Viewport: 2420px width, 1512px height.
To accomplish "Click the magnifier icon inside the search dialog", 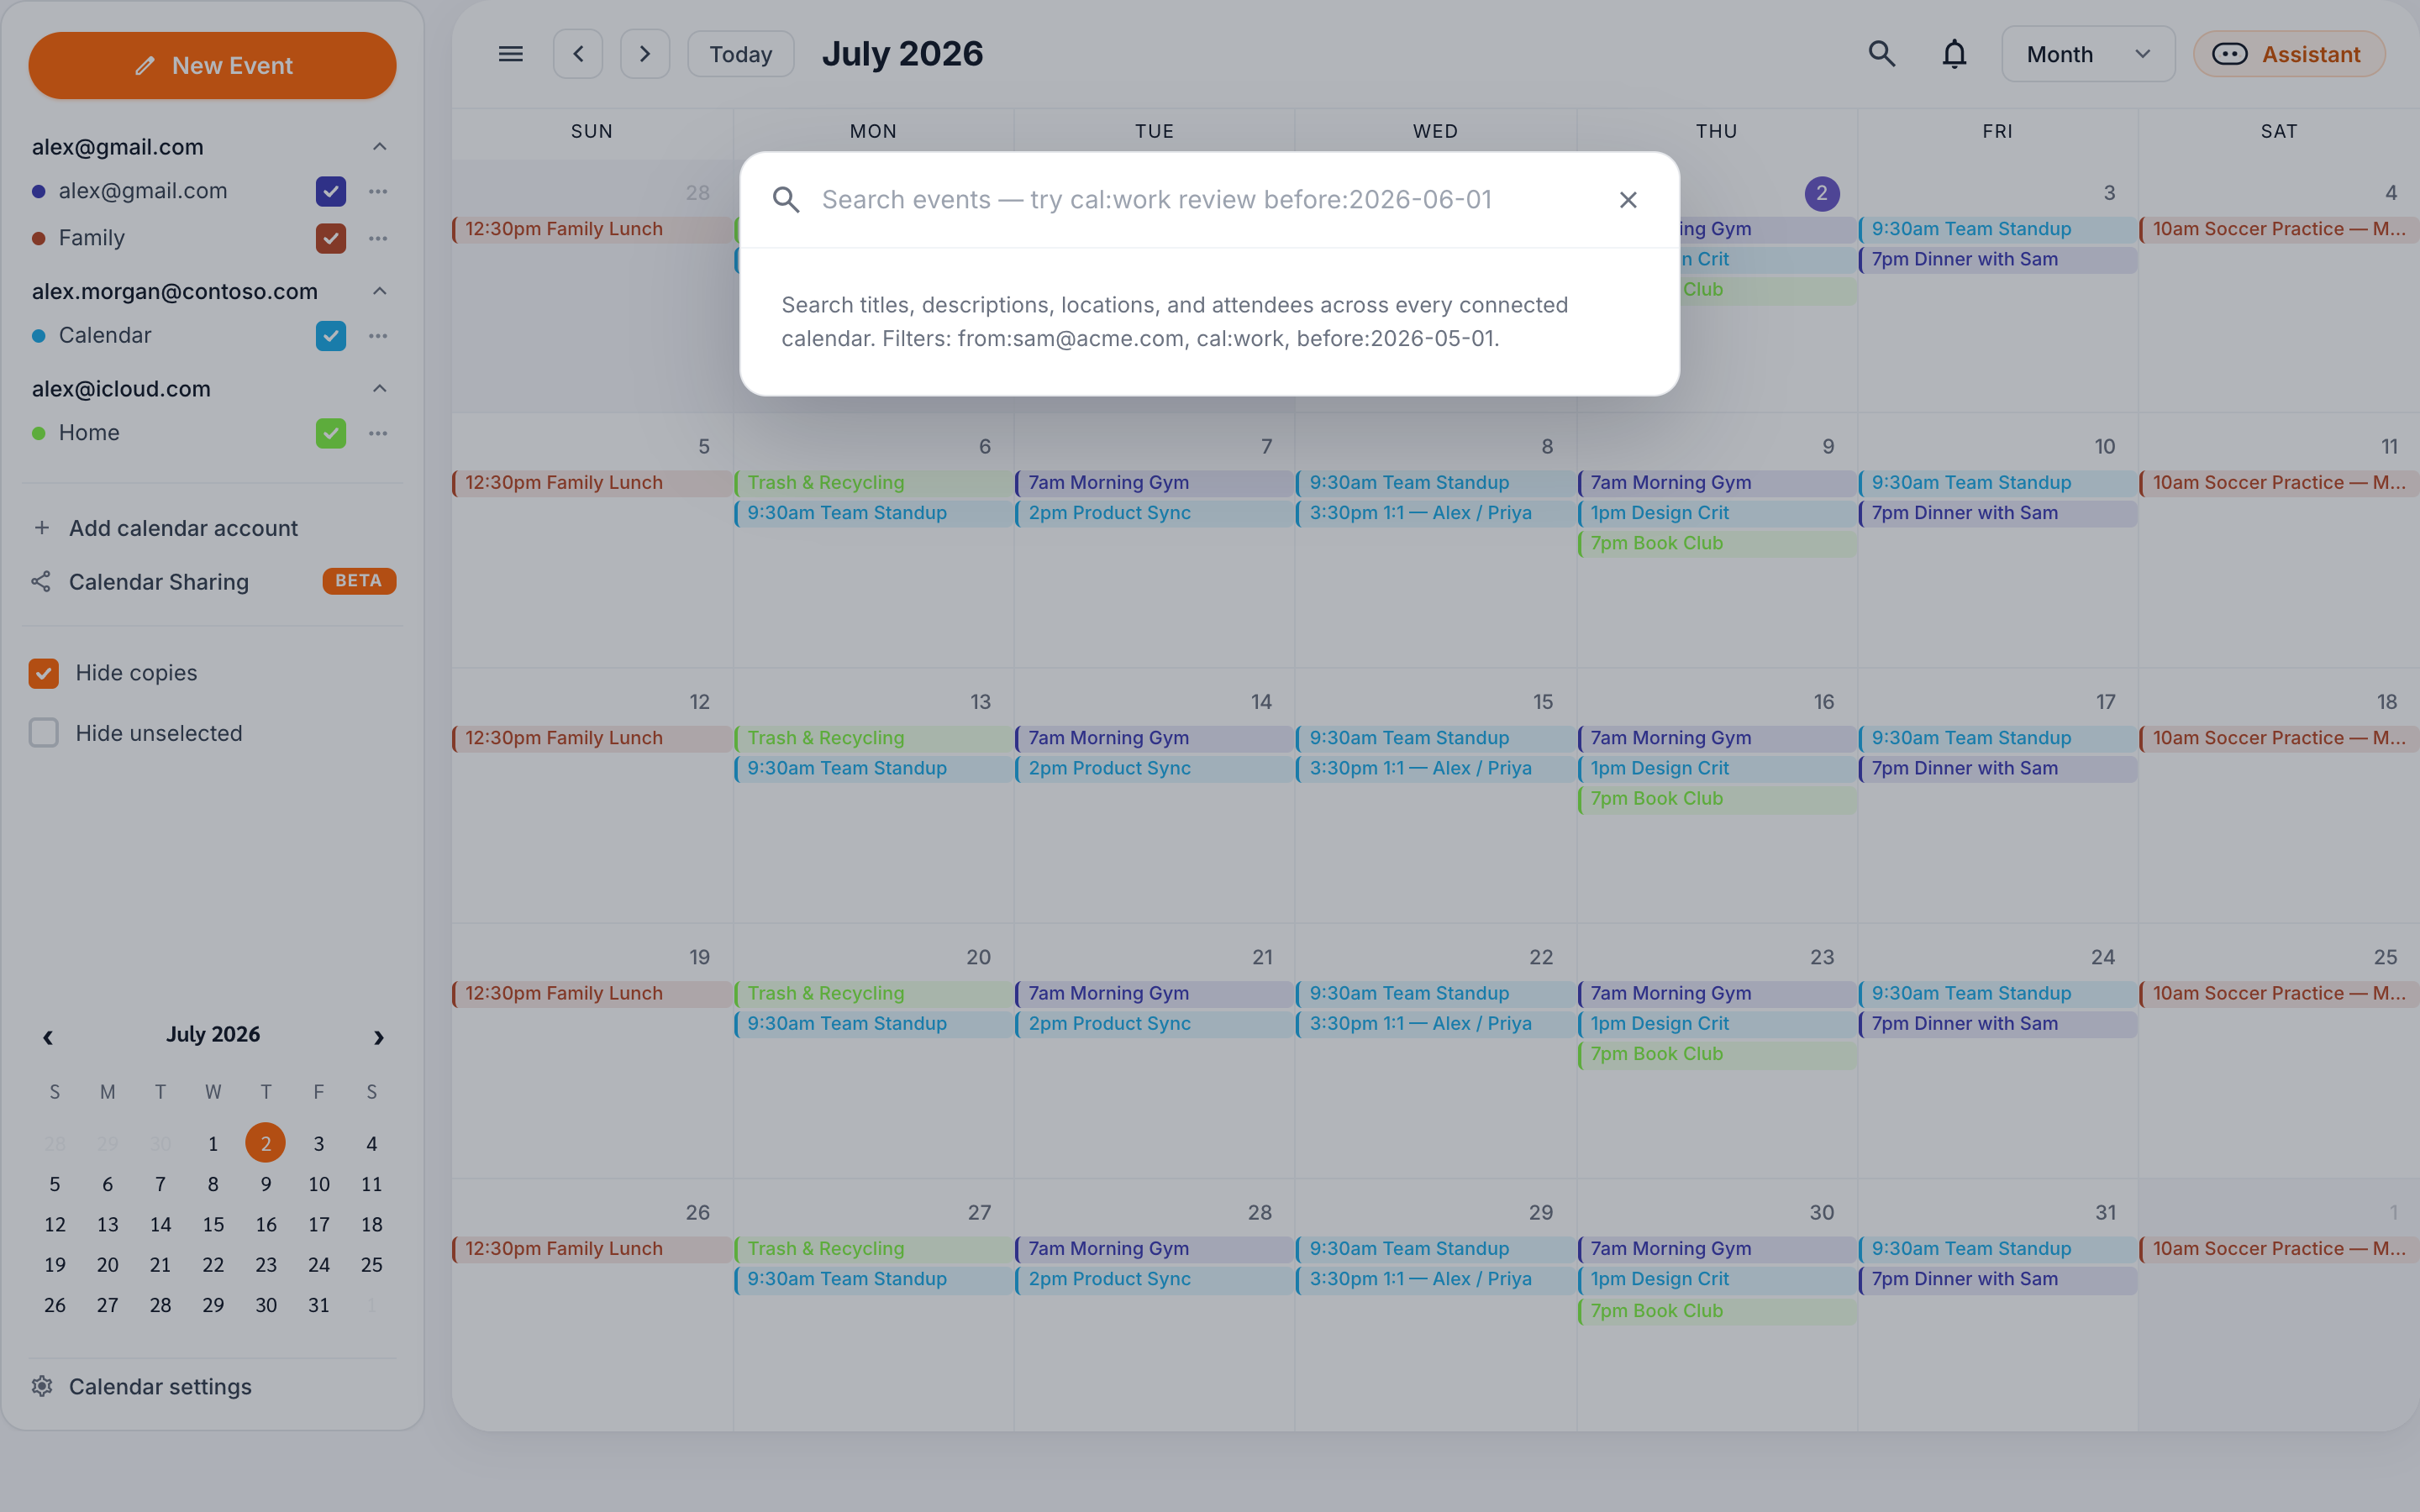I will tap(786, 200).
